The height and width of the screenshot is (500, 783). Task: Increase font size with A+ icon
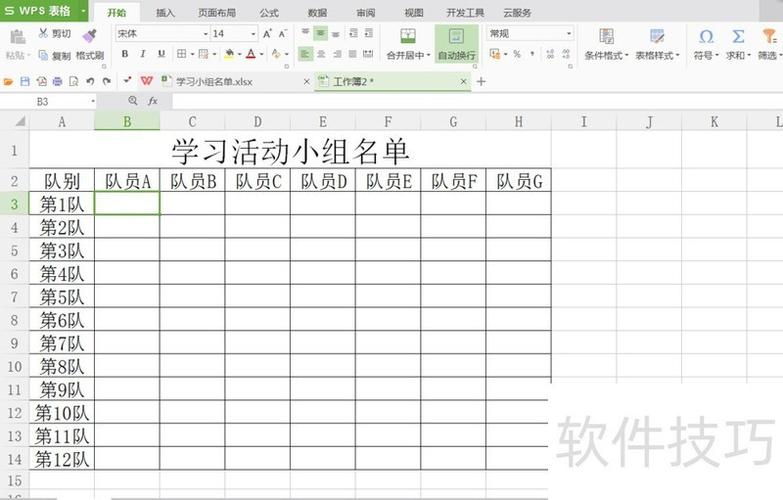point(267,33)
